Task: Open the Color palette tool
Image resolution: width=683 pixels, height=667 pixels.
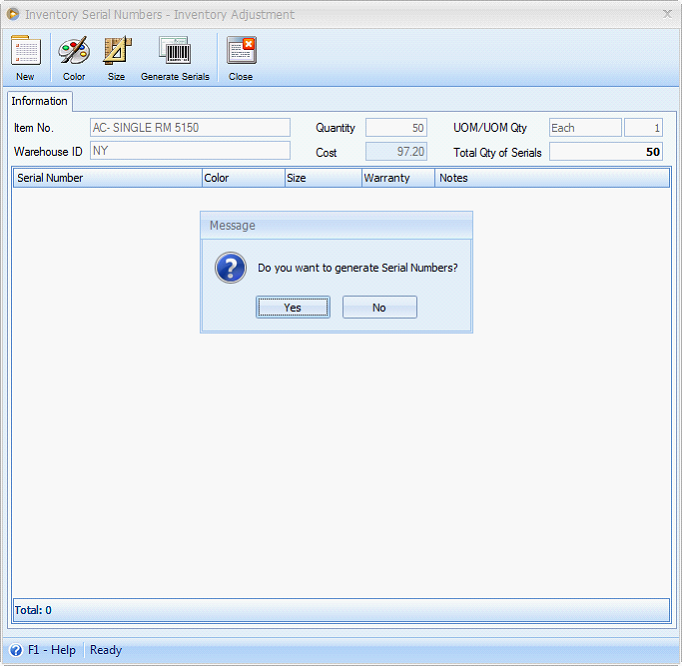Action: [74, 51]
